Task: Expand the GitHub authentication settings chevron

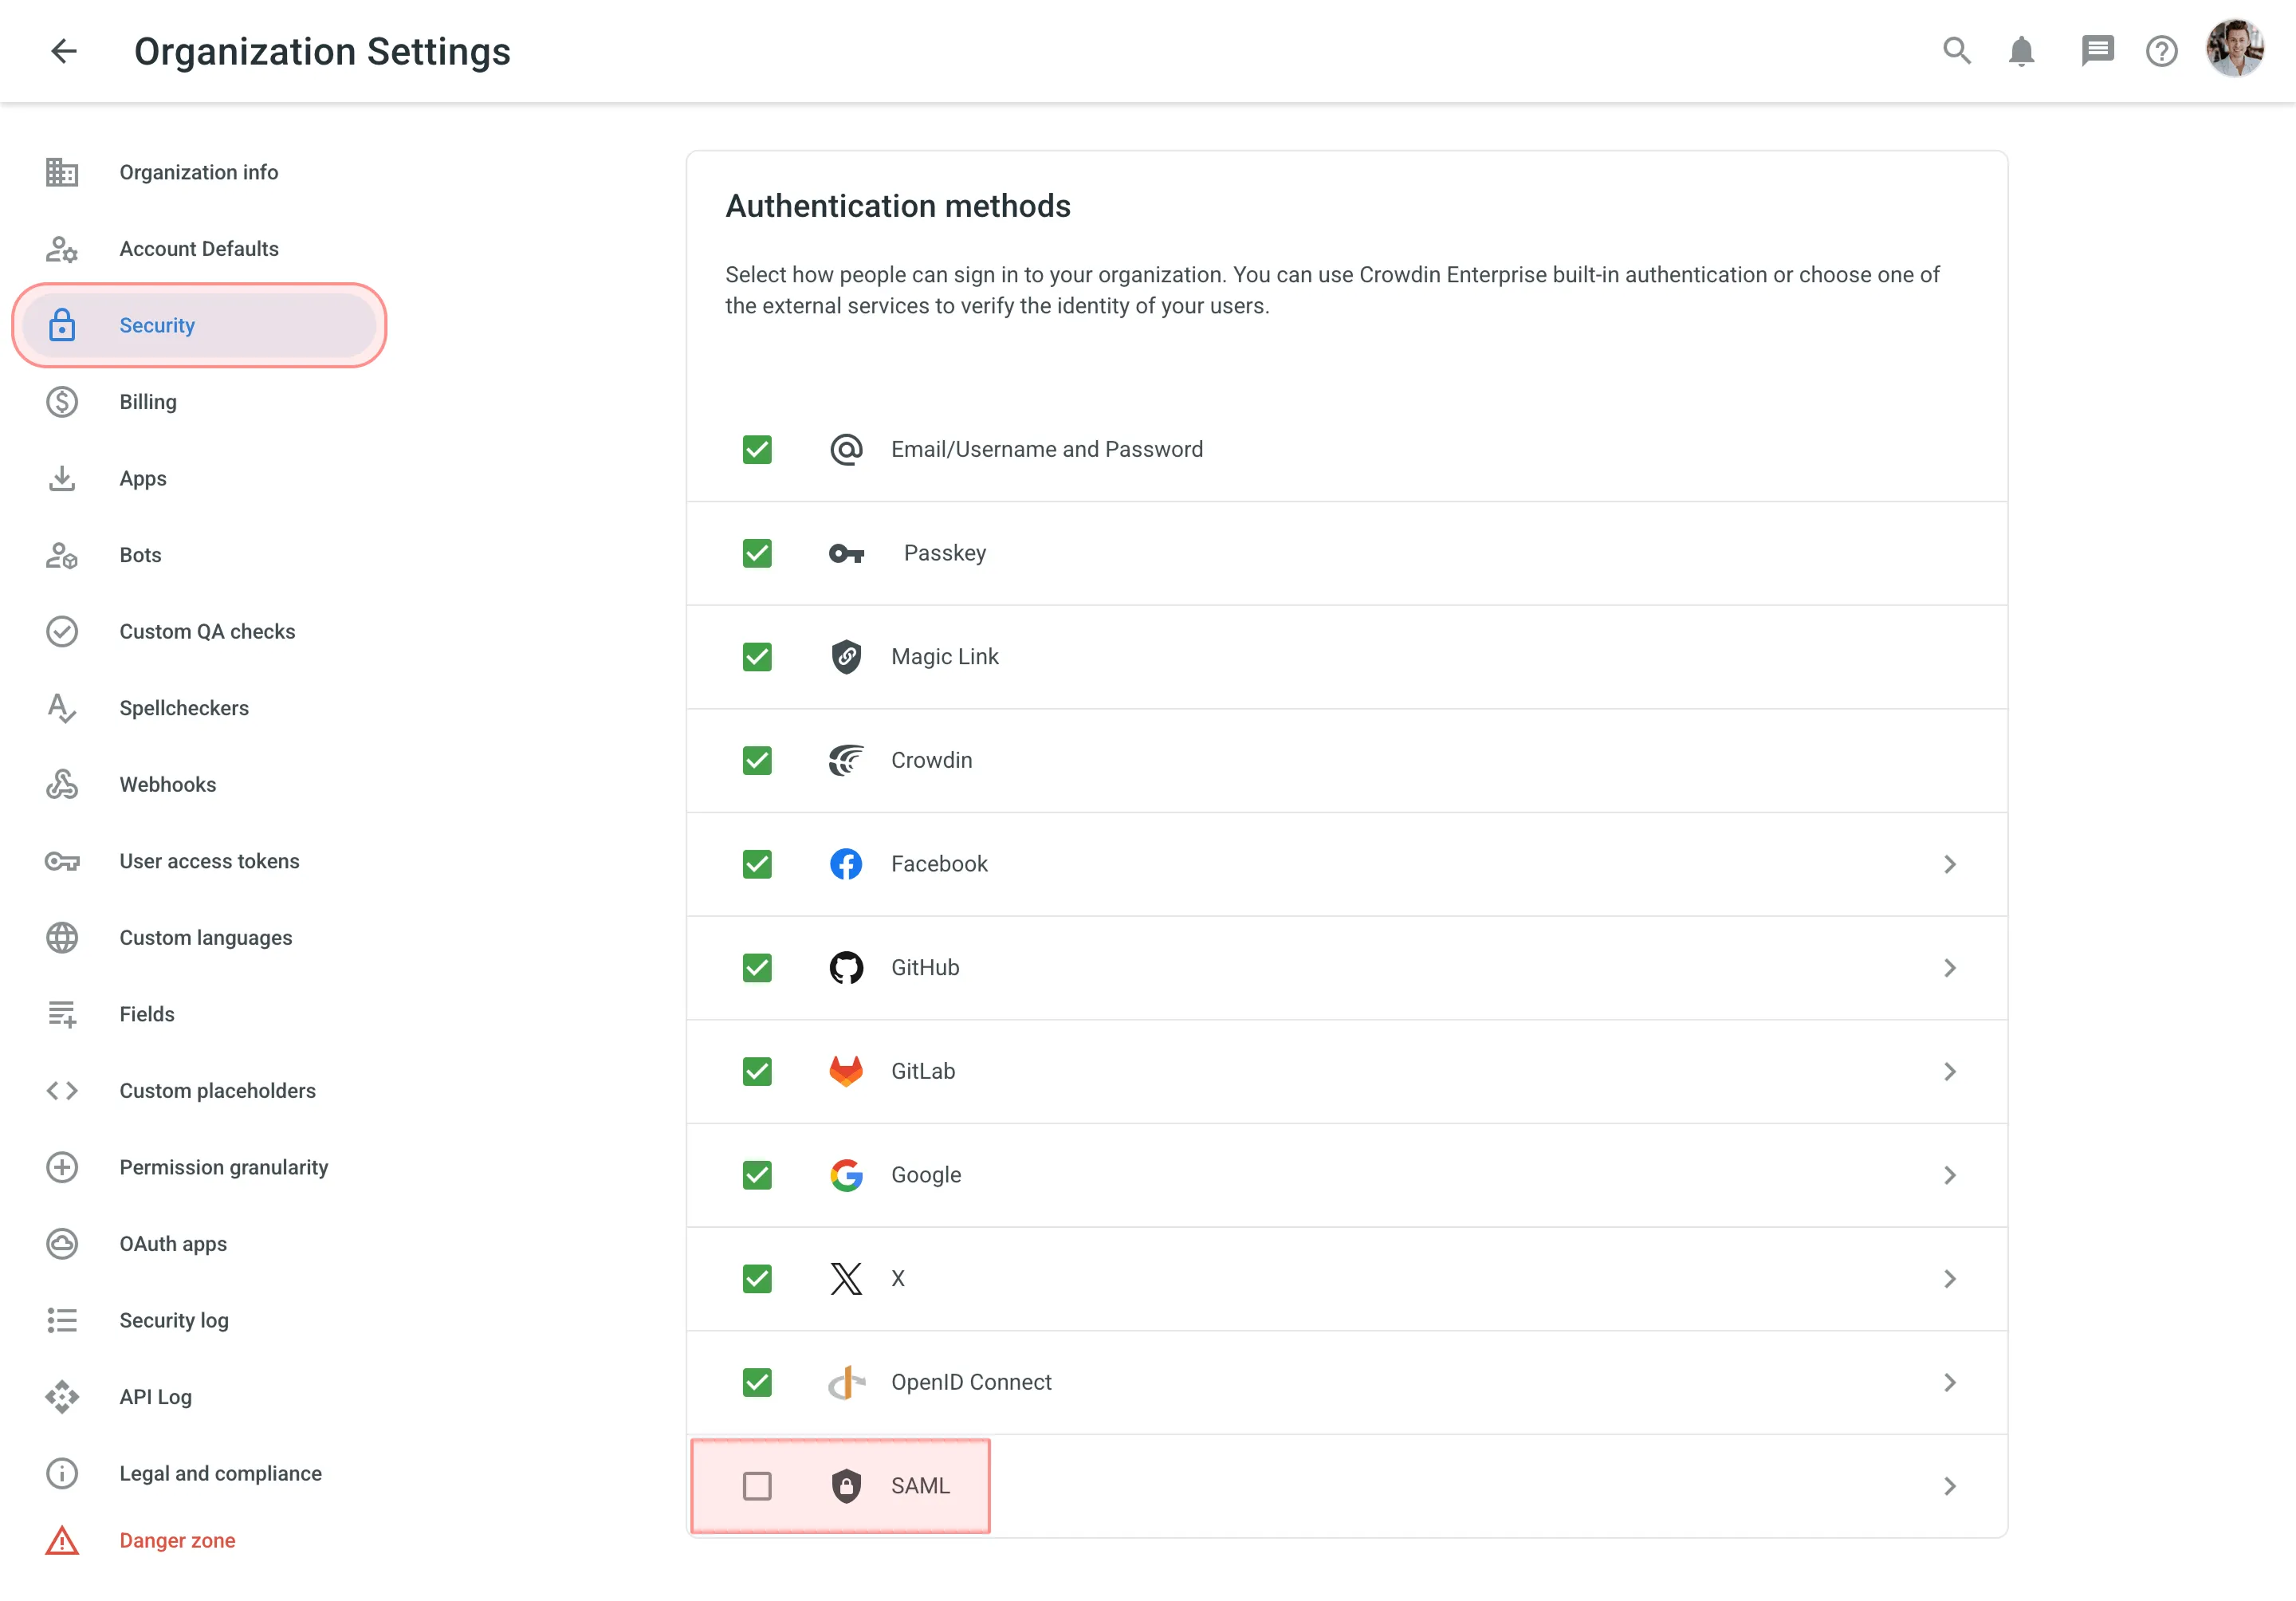Action: [x=1950, y=967]
